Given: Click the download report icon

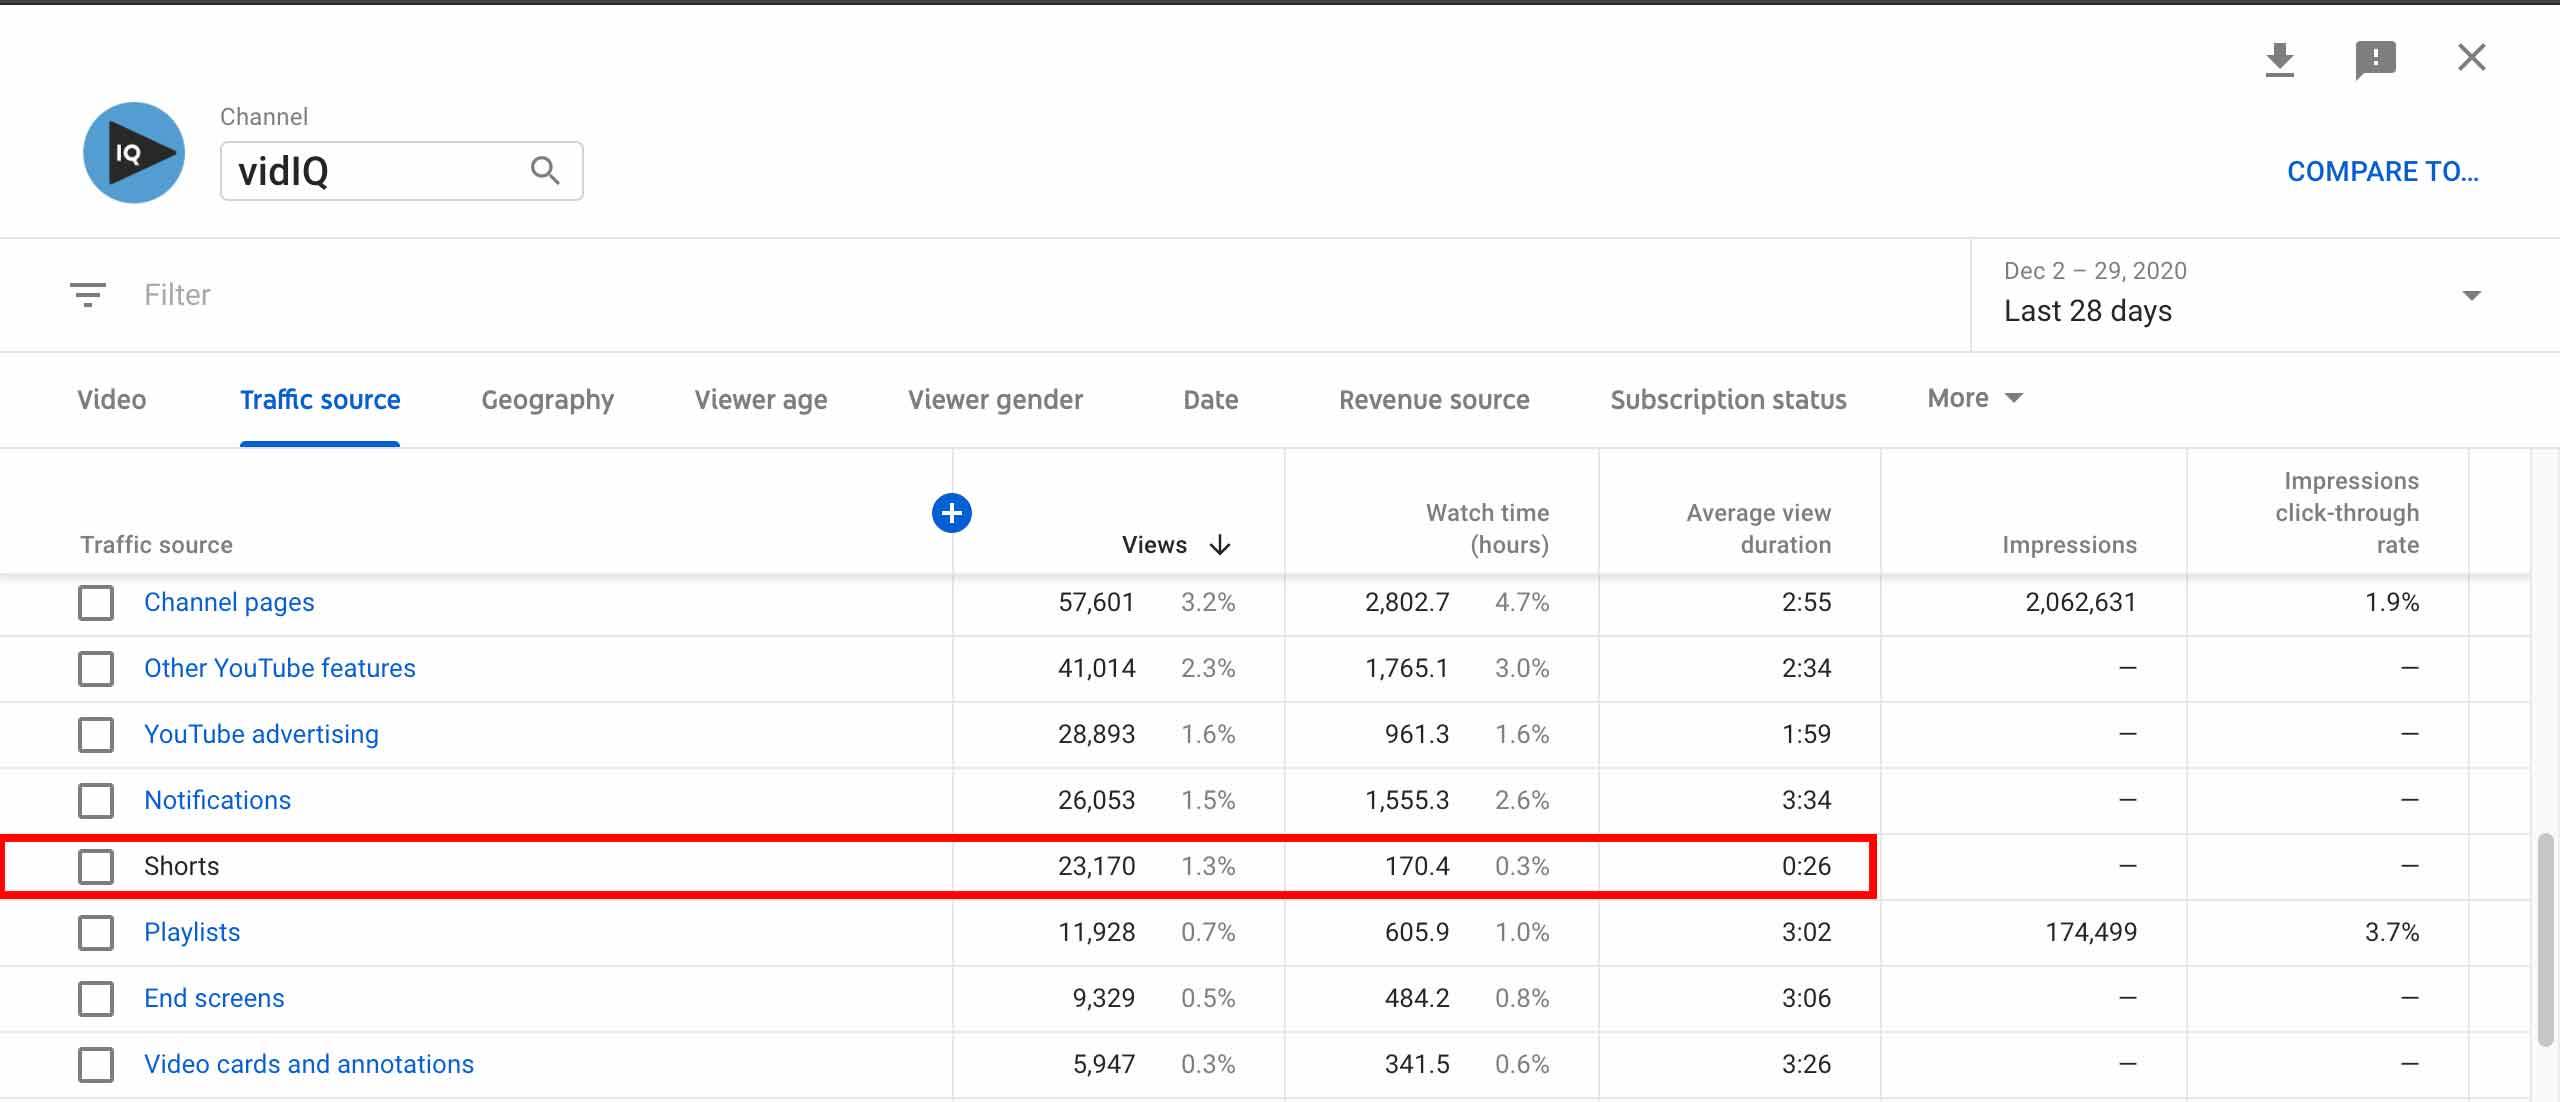Looking at the screenshot, I should (2279, 60).
